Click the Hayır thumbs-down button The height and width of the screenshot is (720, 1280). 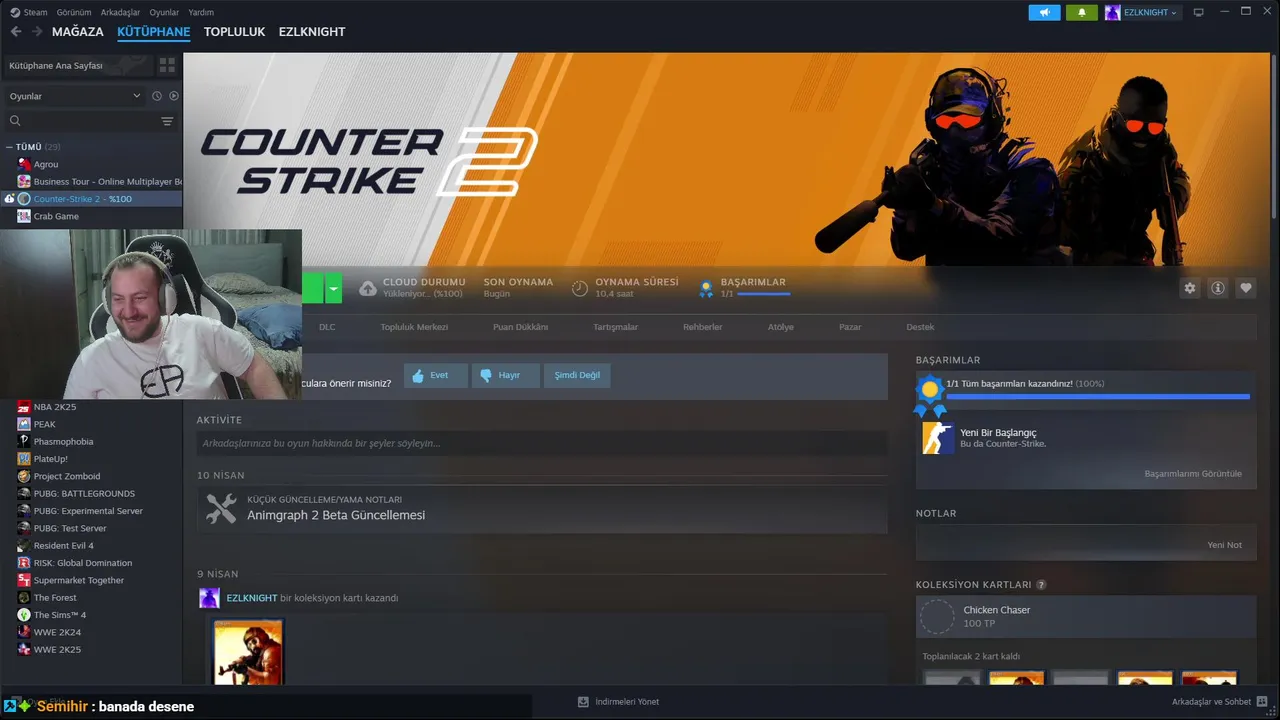[506, 375]
